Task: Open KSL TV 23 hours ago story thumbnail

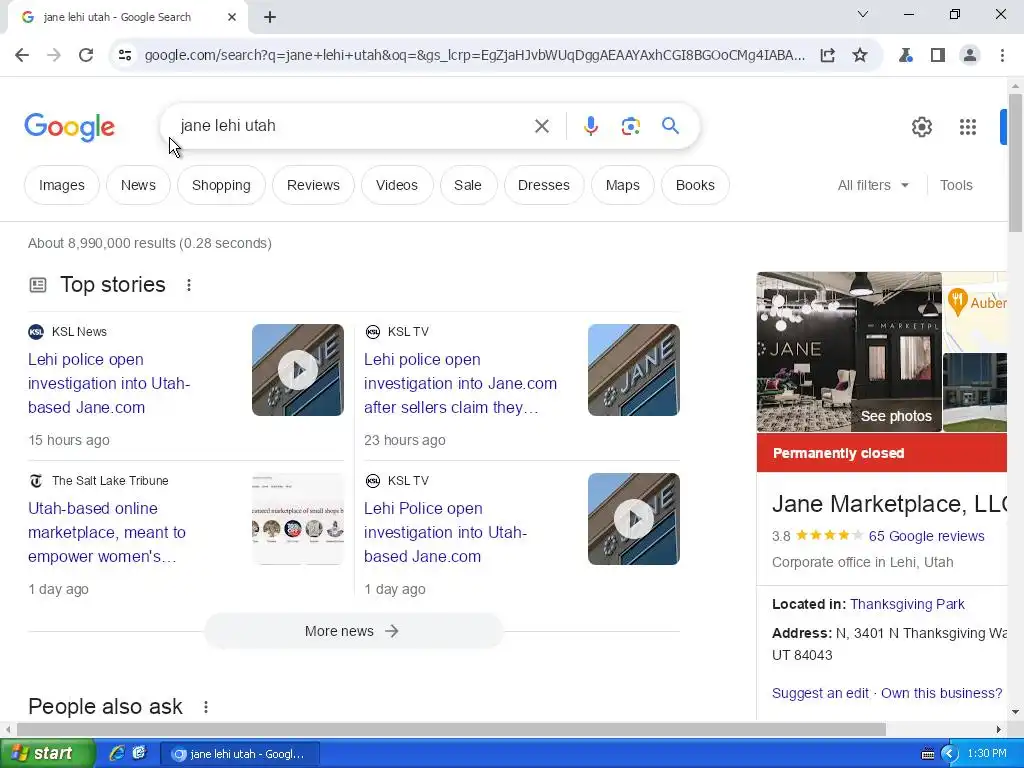Action: [633, 370]
